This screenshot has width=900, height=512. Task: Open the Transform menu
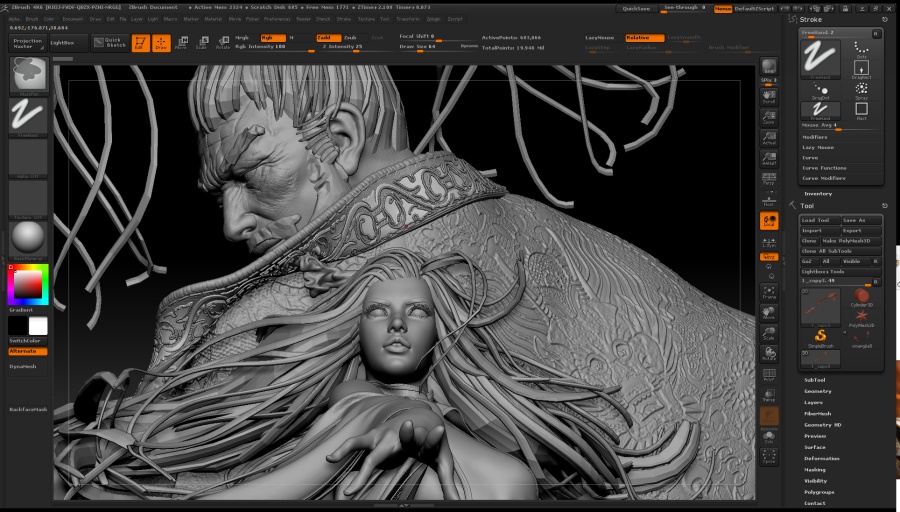point(408,19)
